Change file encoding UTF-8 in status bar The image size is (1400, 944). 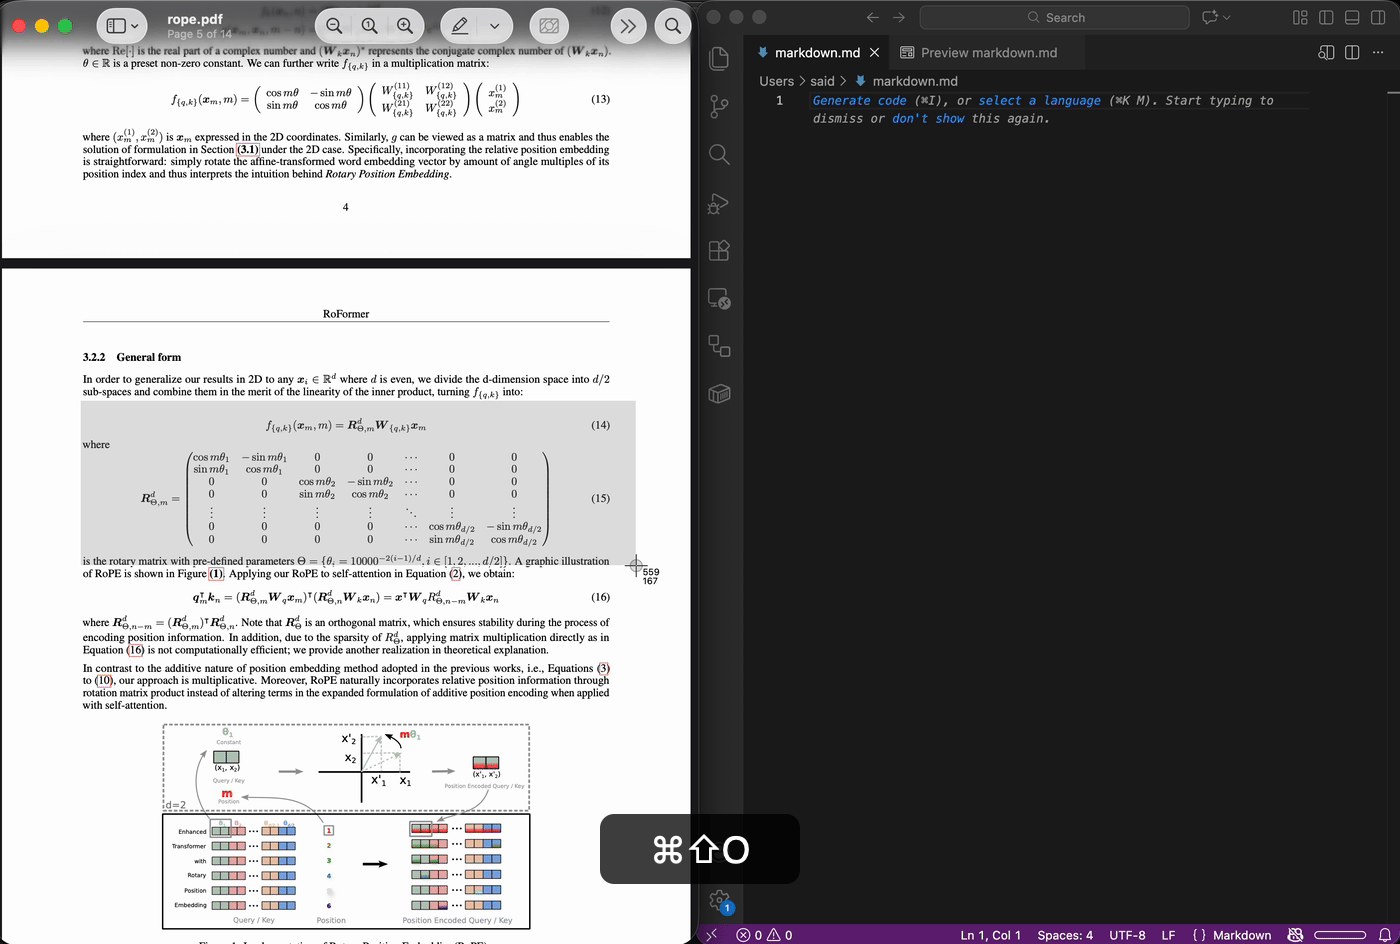[x=1127, y=935]
